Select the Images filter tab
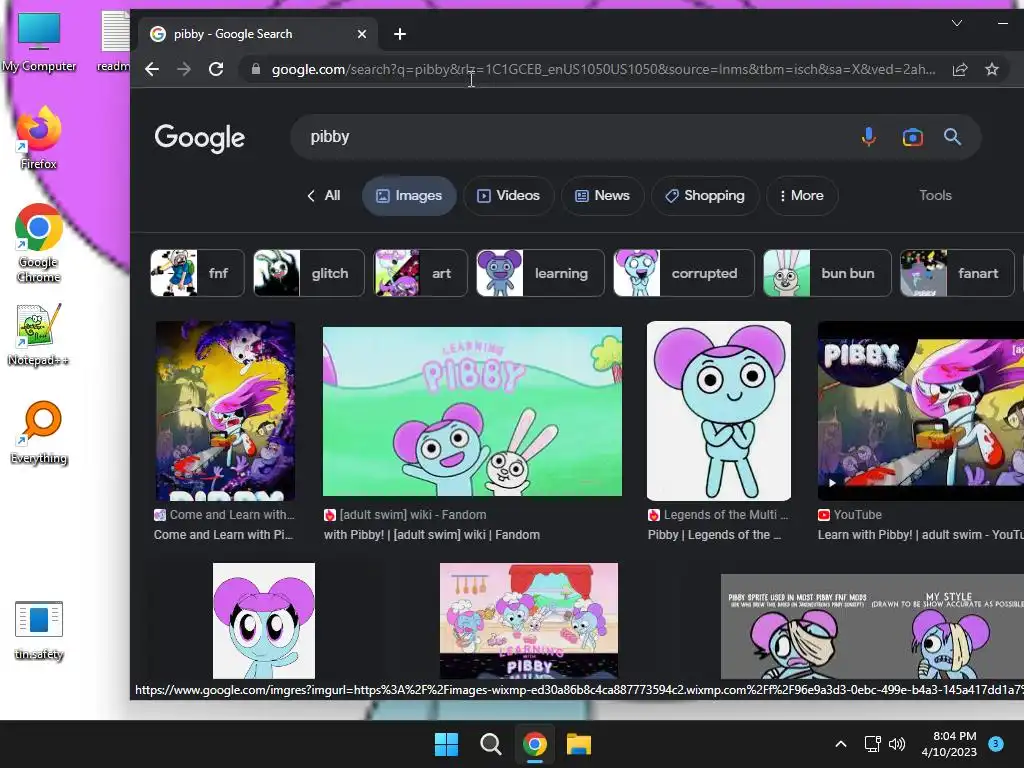The height and width of the screenshot is (768, 1024). 409,195
